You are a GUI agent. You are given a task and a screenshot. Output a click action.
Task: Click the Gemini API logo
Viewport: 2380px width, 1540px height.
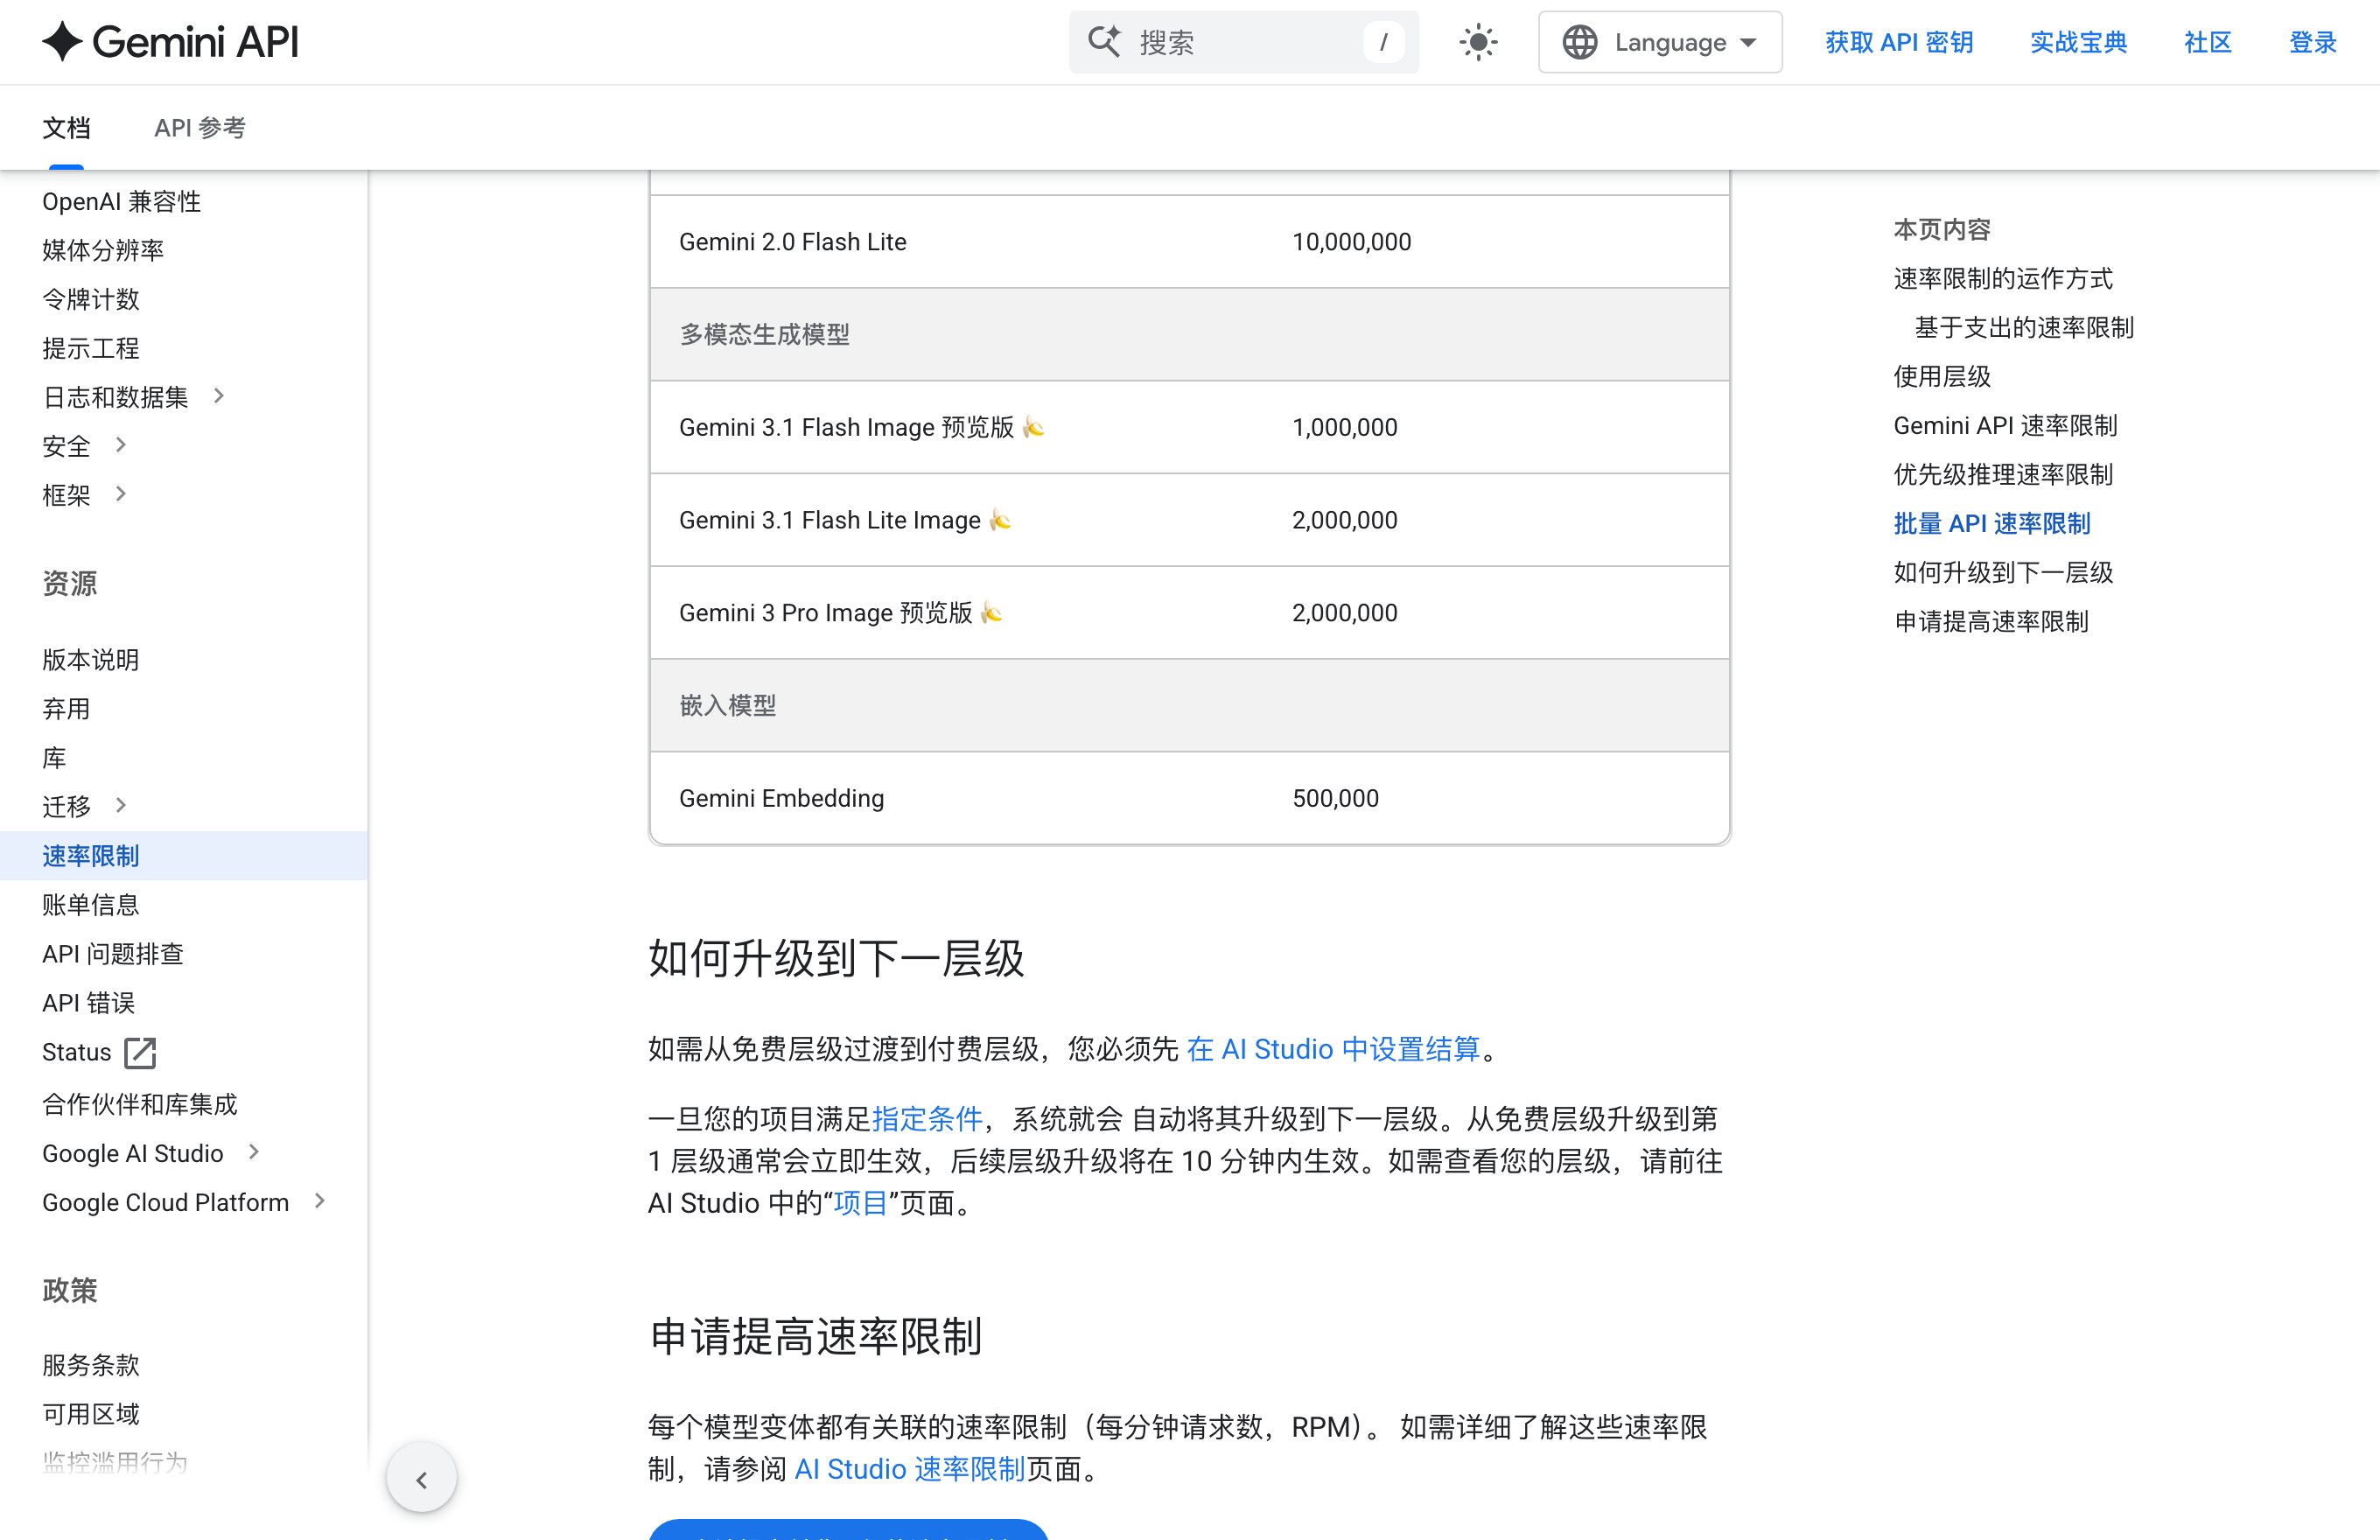coord(170,42)
